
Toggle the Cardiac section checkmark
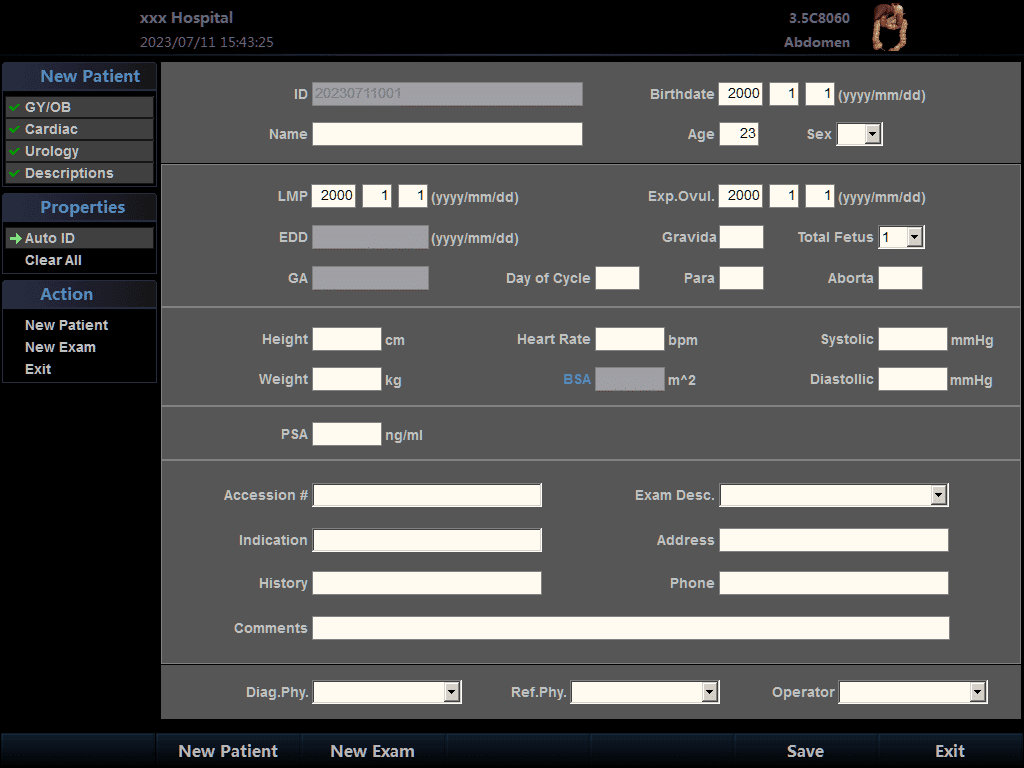(x=15, y=129)
